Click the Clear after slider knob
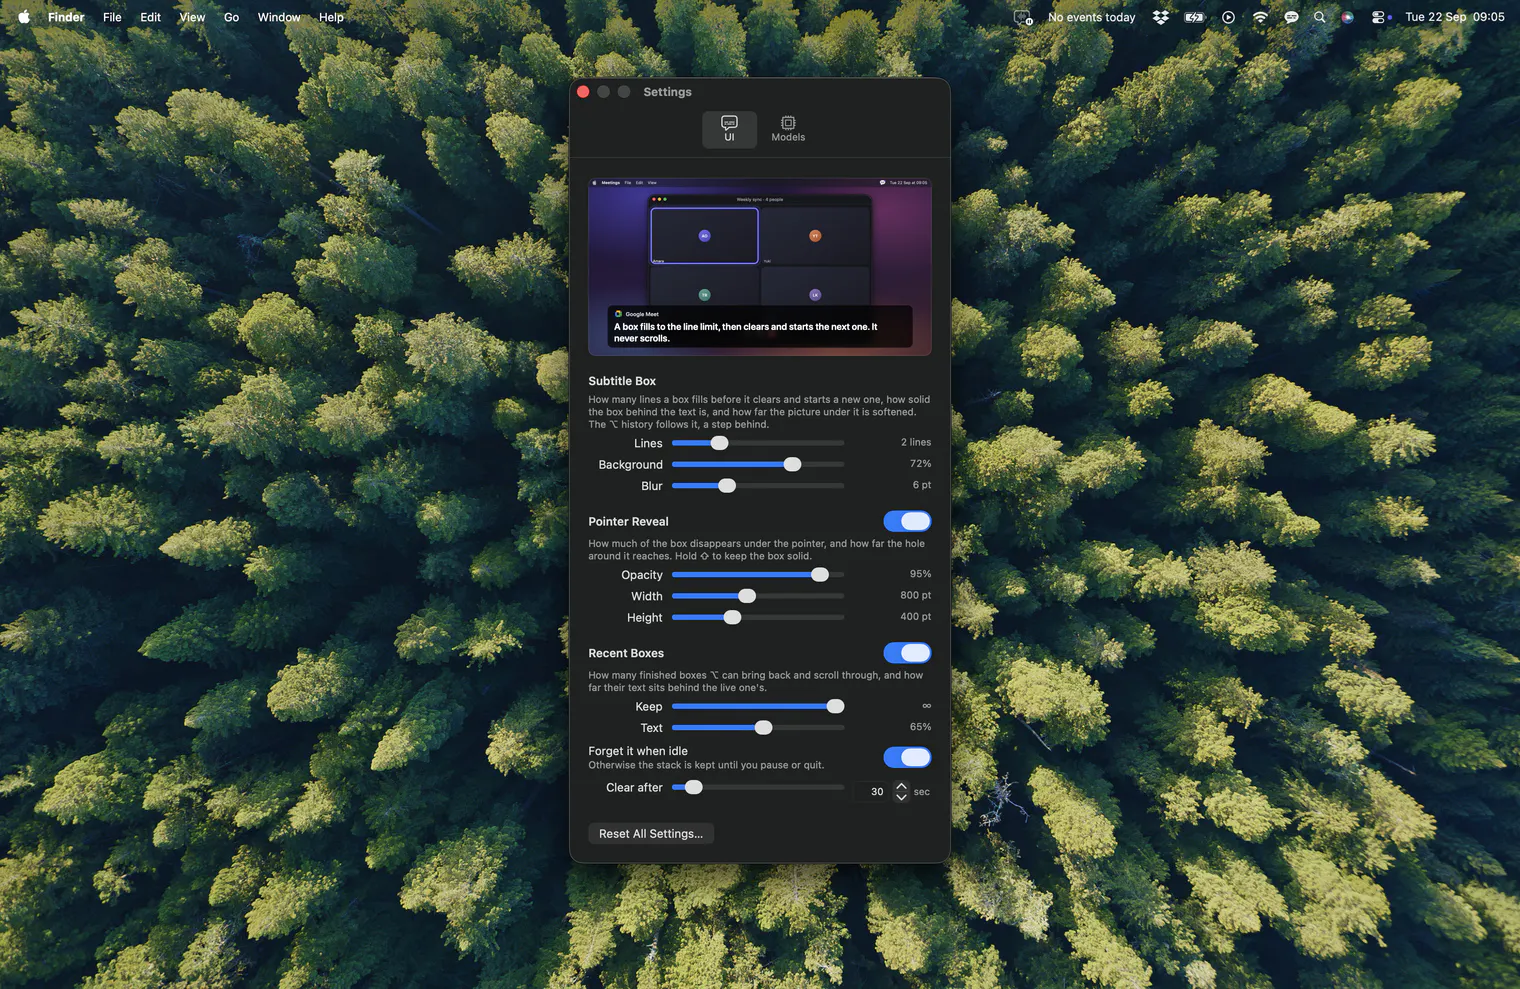This screenshot has width=1520, height=989. coord(693,787)
